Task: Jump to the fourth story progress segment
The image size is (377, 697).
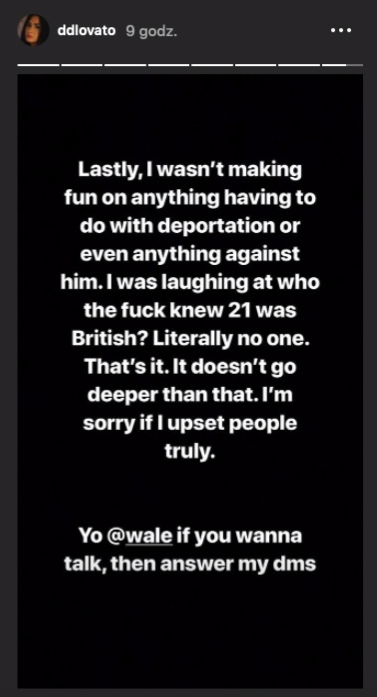Action: [169, 65]
